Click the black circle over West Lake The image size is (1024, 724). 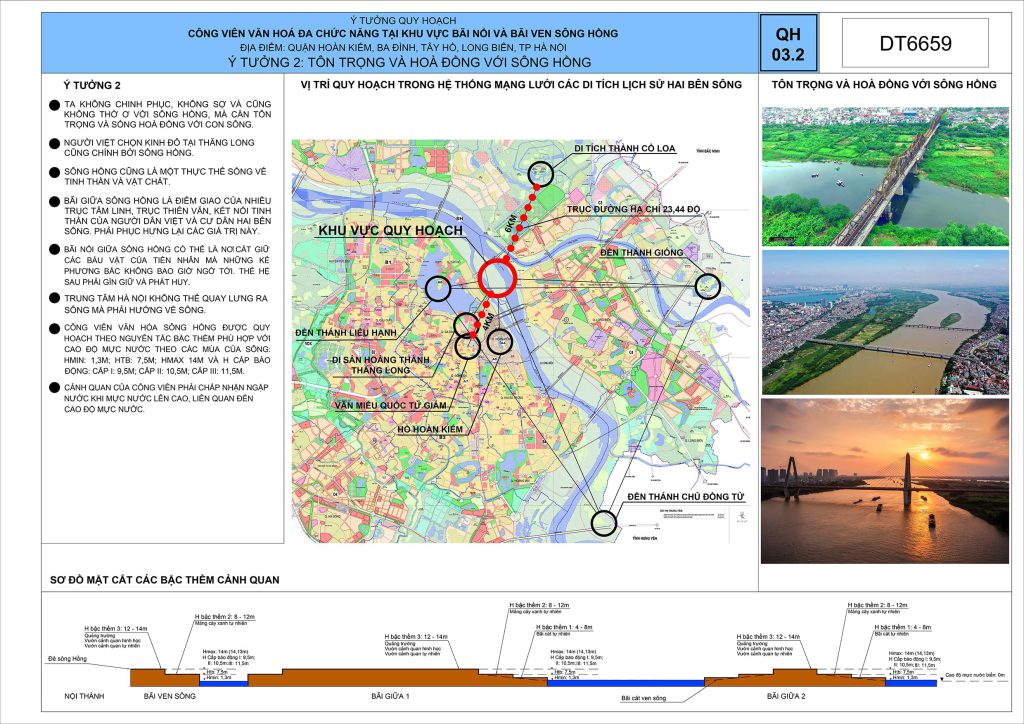pyautogui.click(x=438, y=289)
